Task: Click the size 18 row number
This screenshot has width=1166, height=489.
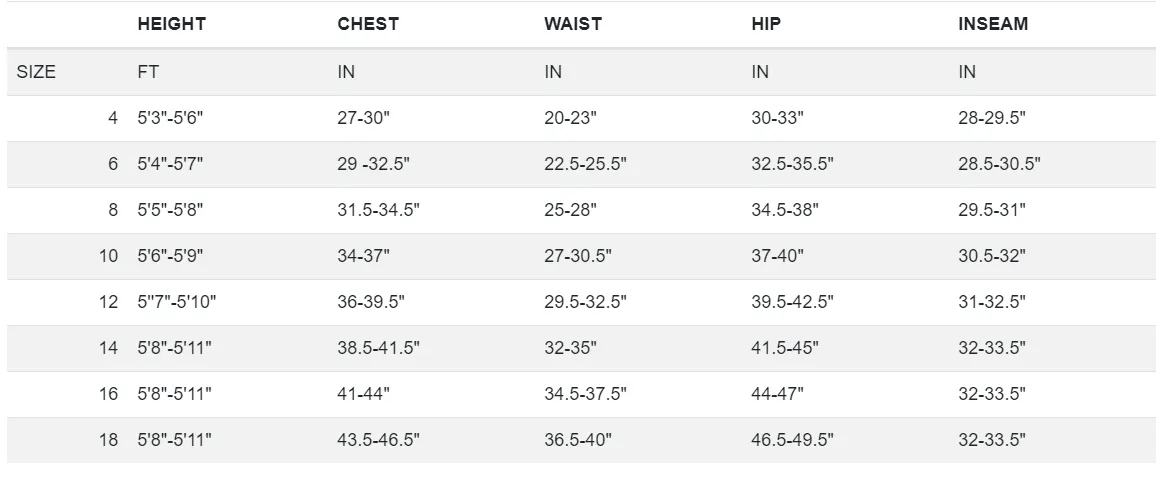Action: point(109,440)
